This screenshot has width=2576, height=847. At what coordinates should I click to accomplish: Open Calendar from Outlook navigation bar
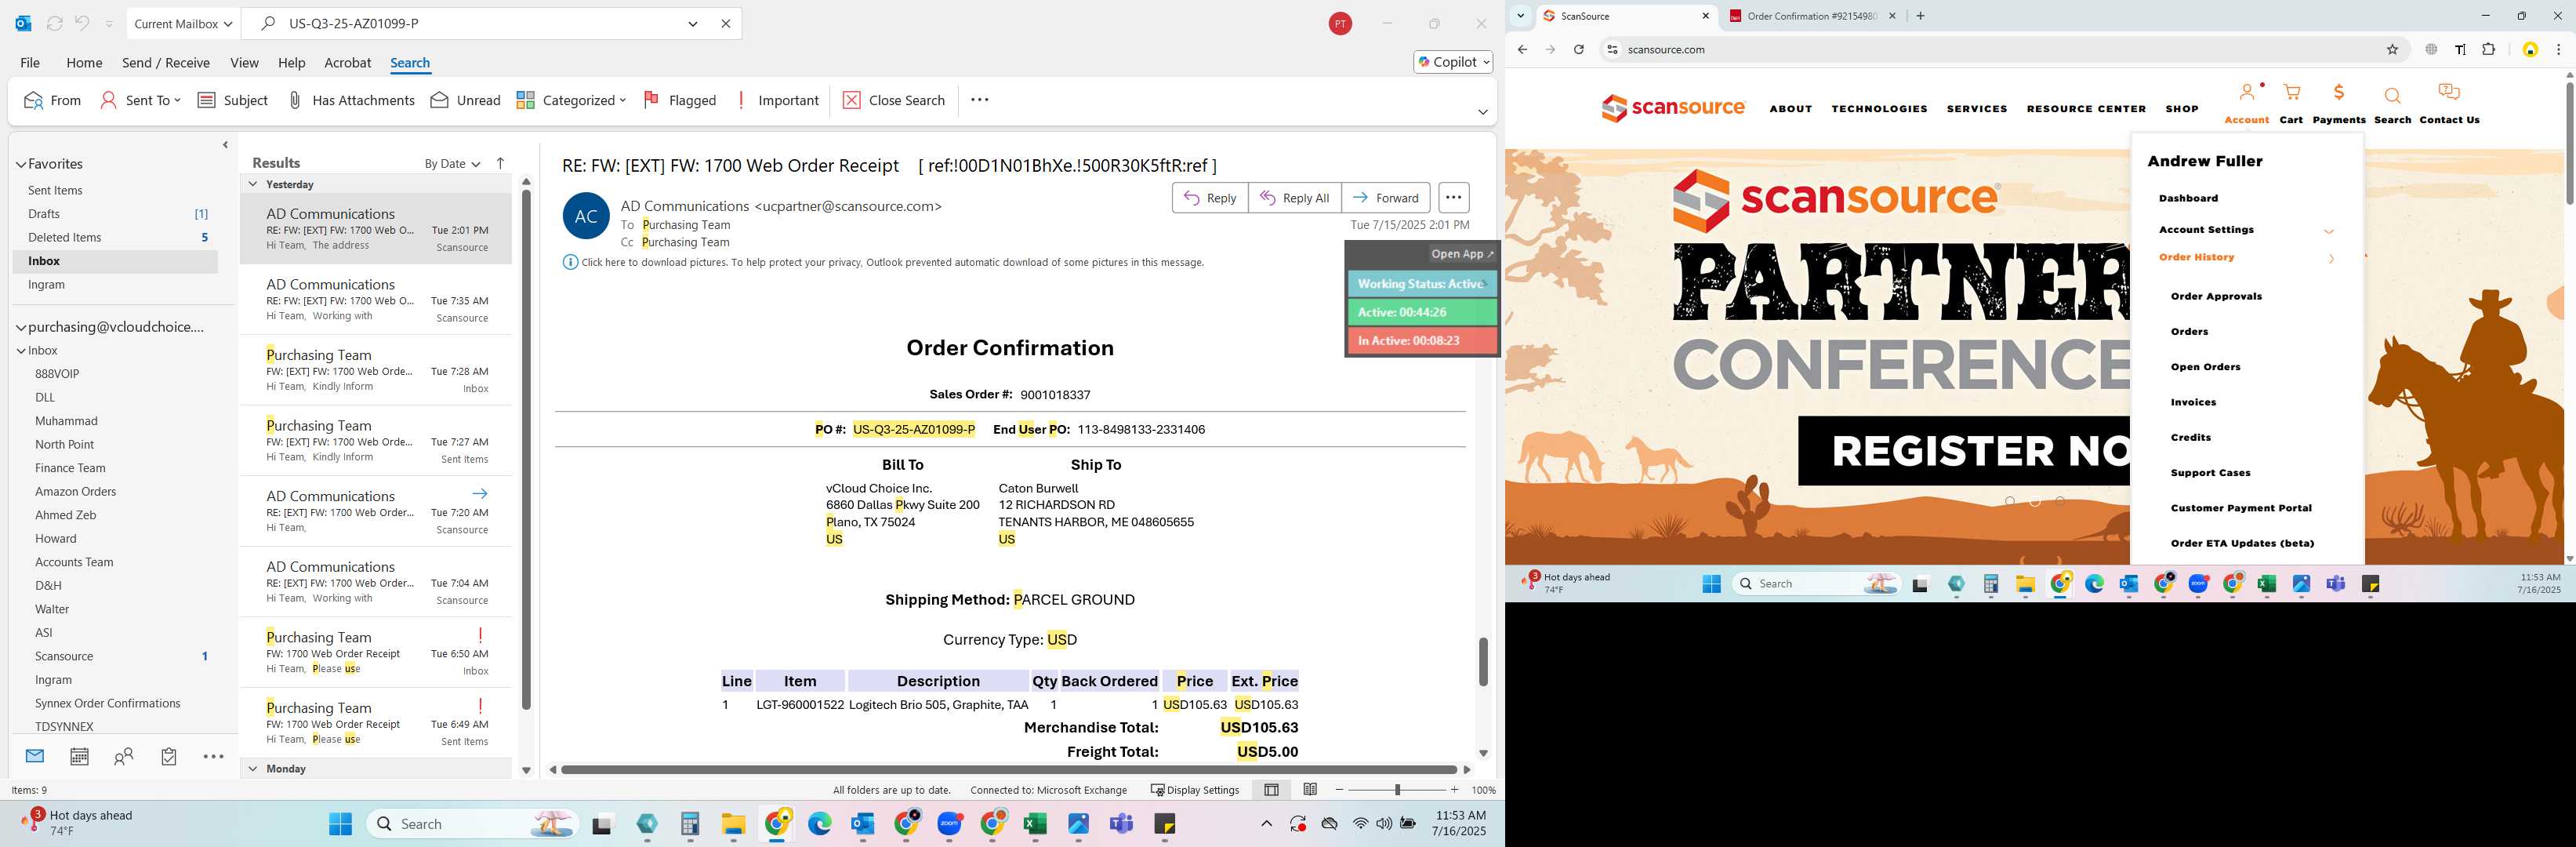(x=79, y=756)
